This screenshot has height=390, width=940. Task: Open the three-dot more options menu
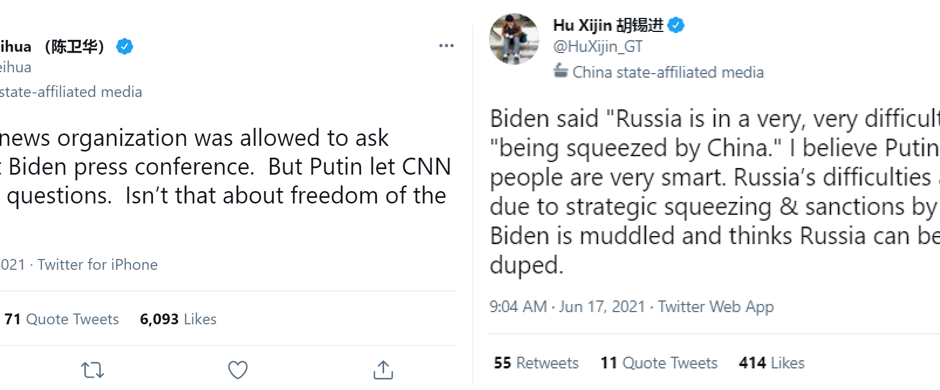point(446,46)
